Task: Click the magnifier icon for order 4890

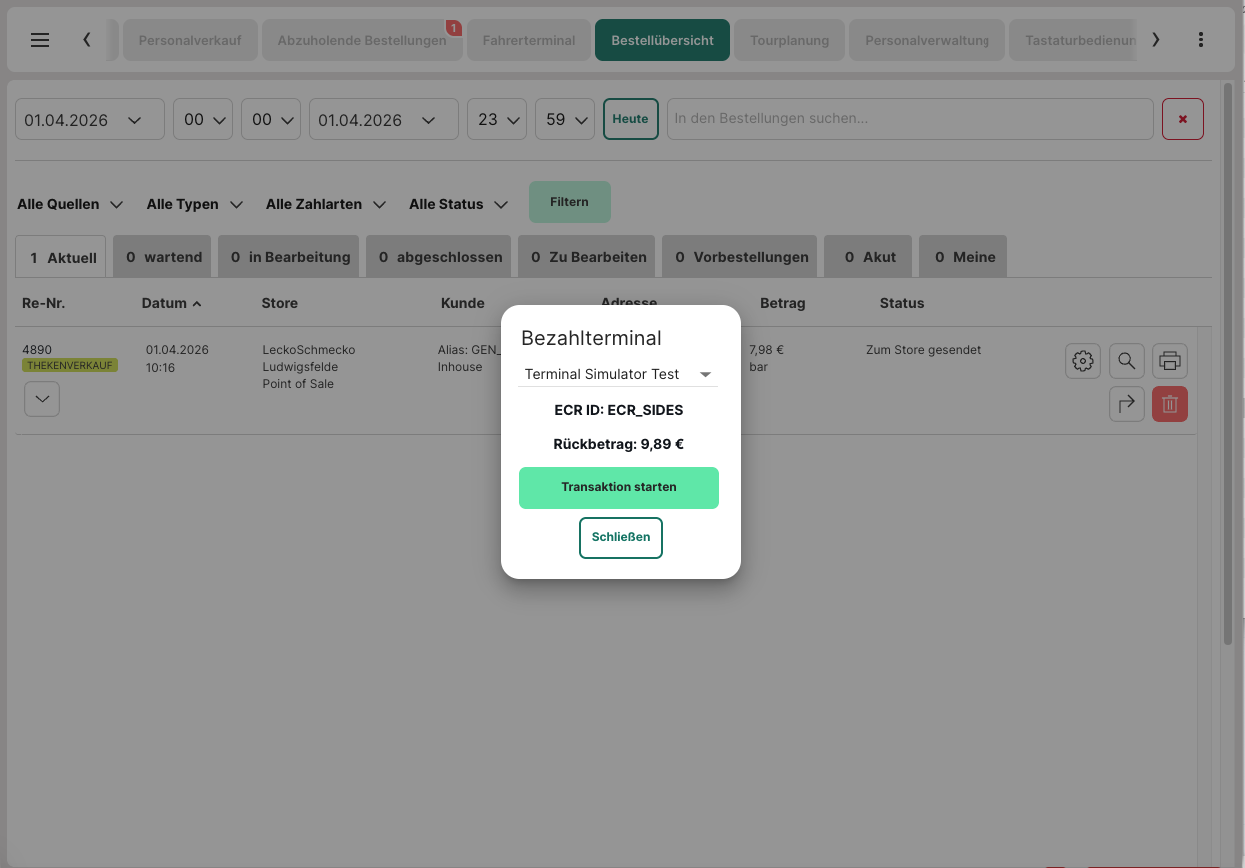Action: tap(1127, 361)
